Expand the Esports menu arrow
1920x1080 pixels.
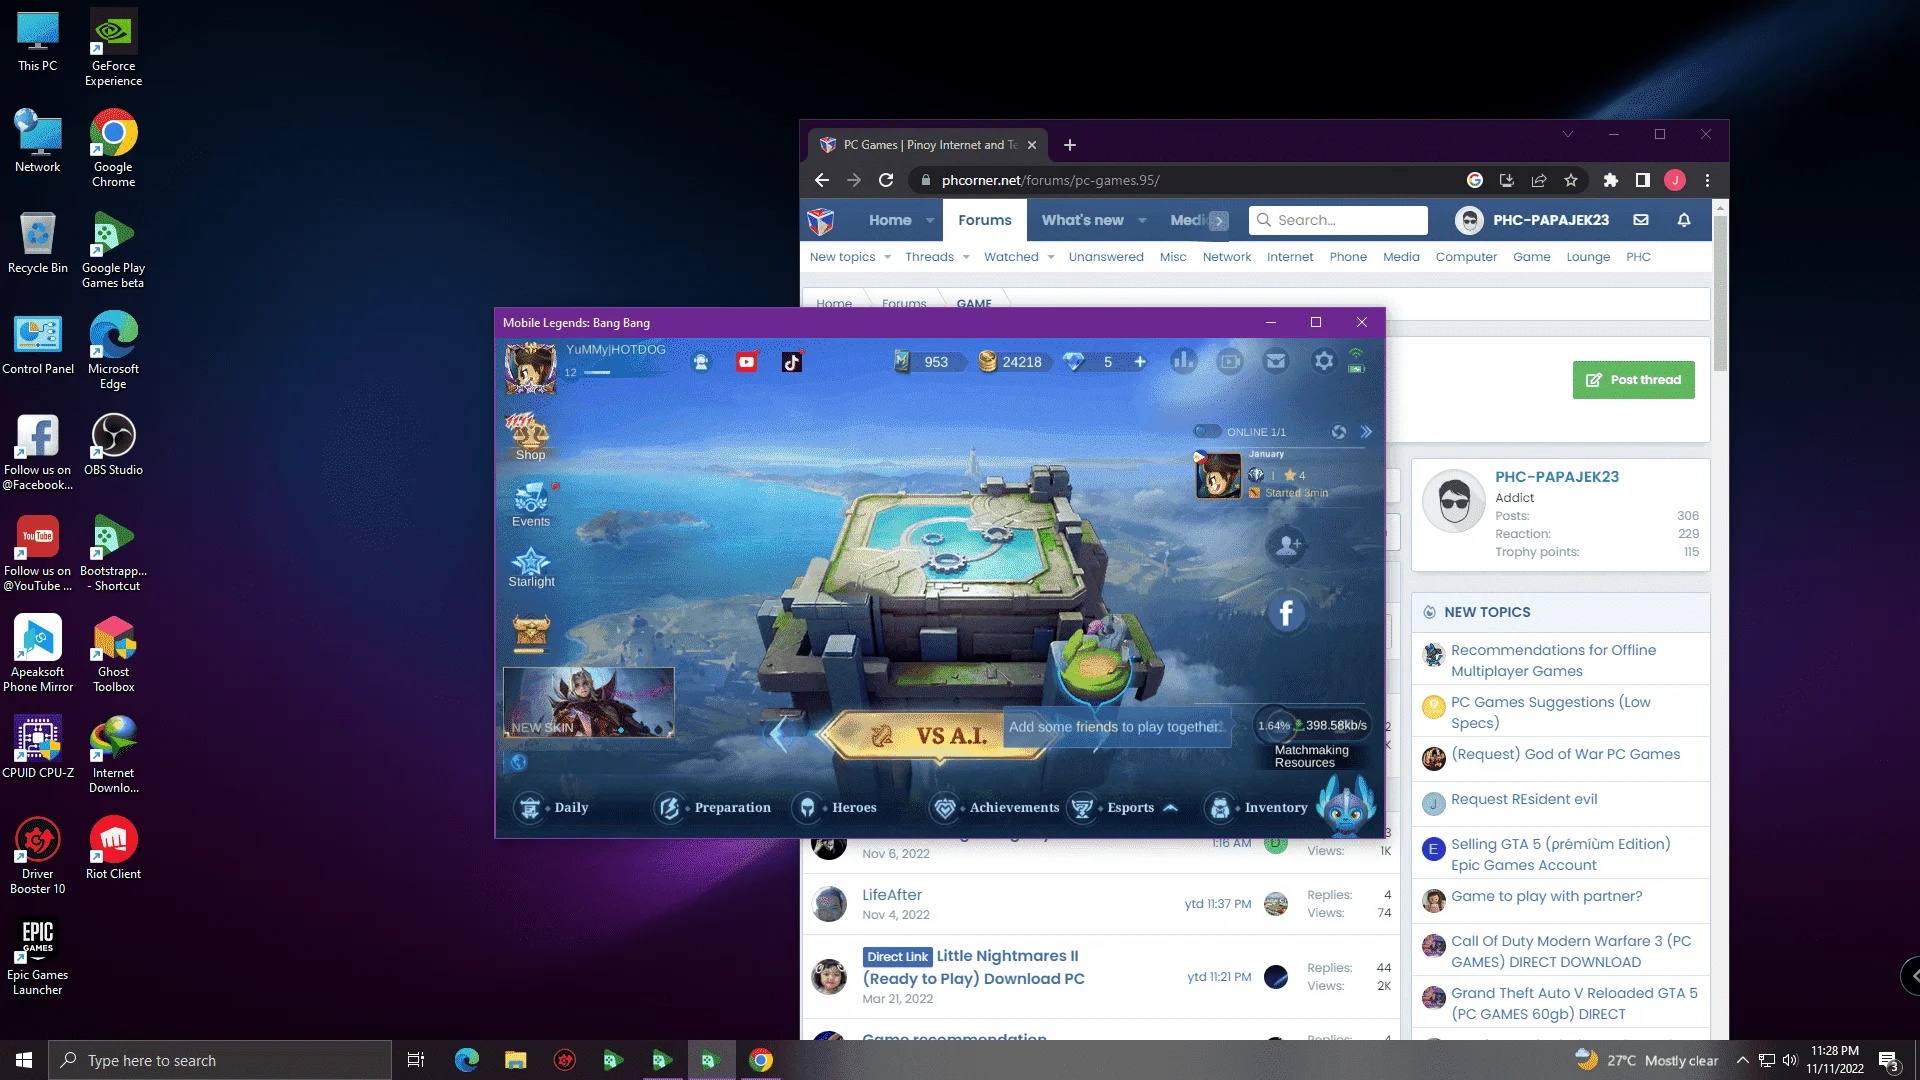tap(1170, 808)
